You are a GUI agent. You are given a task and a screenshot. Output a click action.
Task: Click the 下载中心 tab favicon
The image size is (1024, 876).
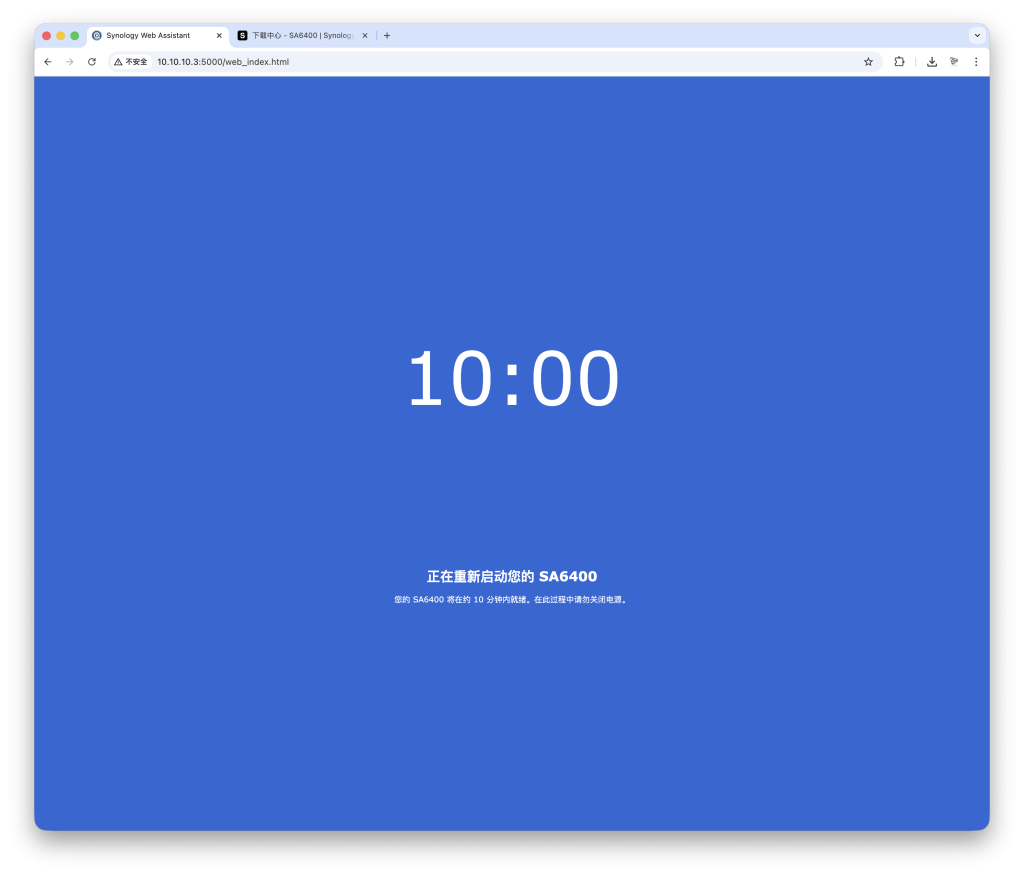(242, 36)
